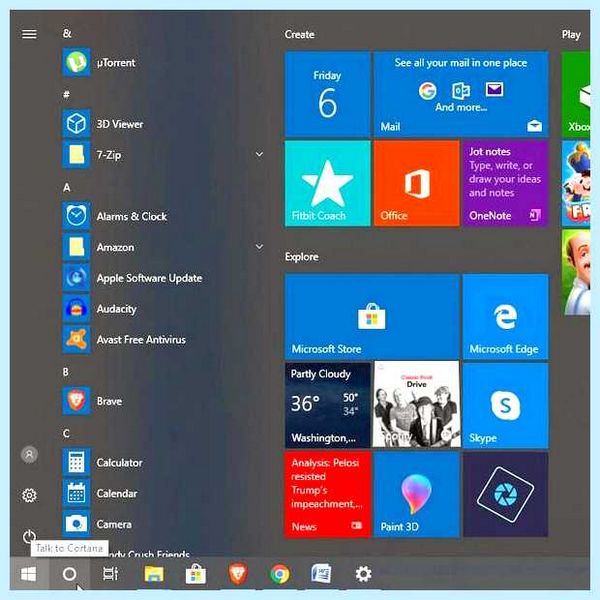Viewport: 600px width, 600px height.
Task: Open µTorrent from the app list
Action: [x=163, y=62]
